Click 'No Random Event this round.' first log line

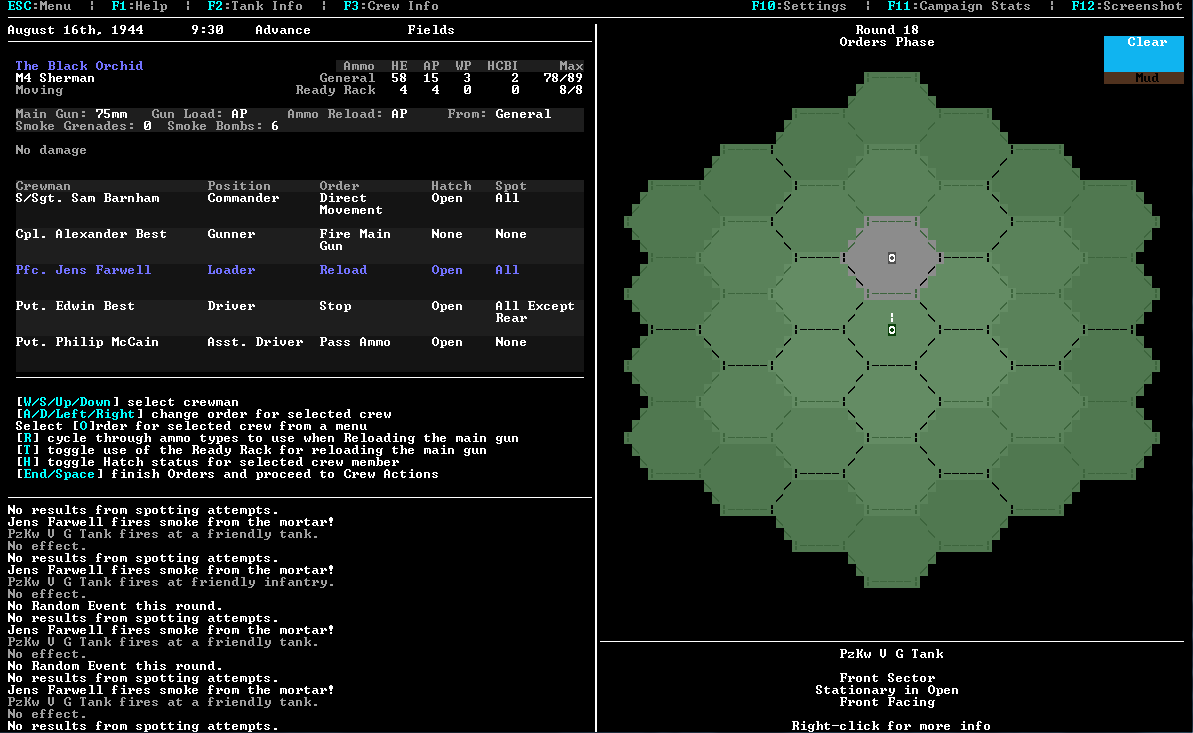(115, 606)
